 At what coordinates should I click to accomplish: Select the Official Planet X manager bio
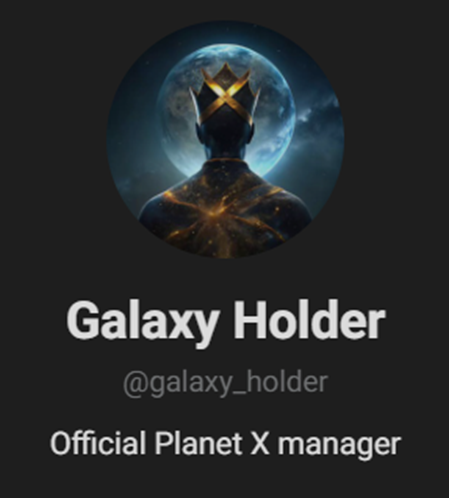[225, 444]
